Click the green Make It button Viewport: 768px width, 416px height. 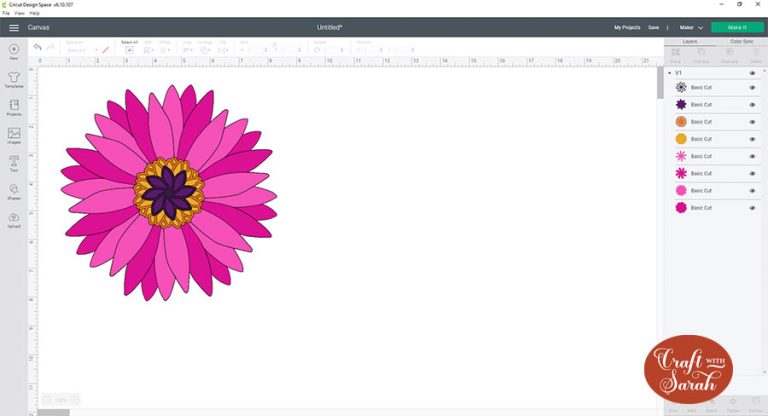[x=737, y=28]
